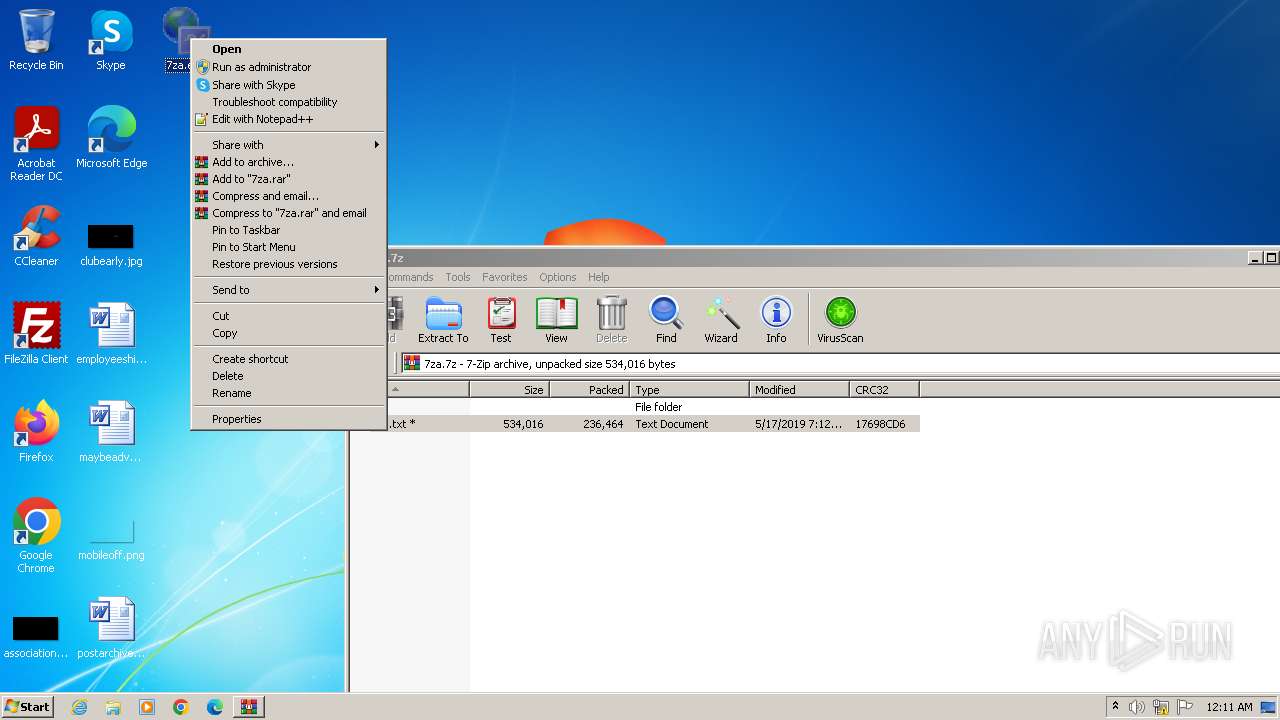Open the Tools menu in WinRAR
The image size is (1280, 720).
(x=458, y=277)
